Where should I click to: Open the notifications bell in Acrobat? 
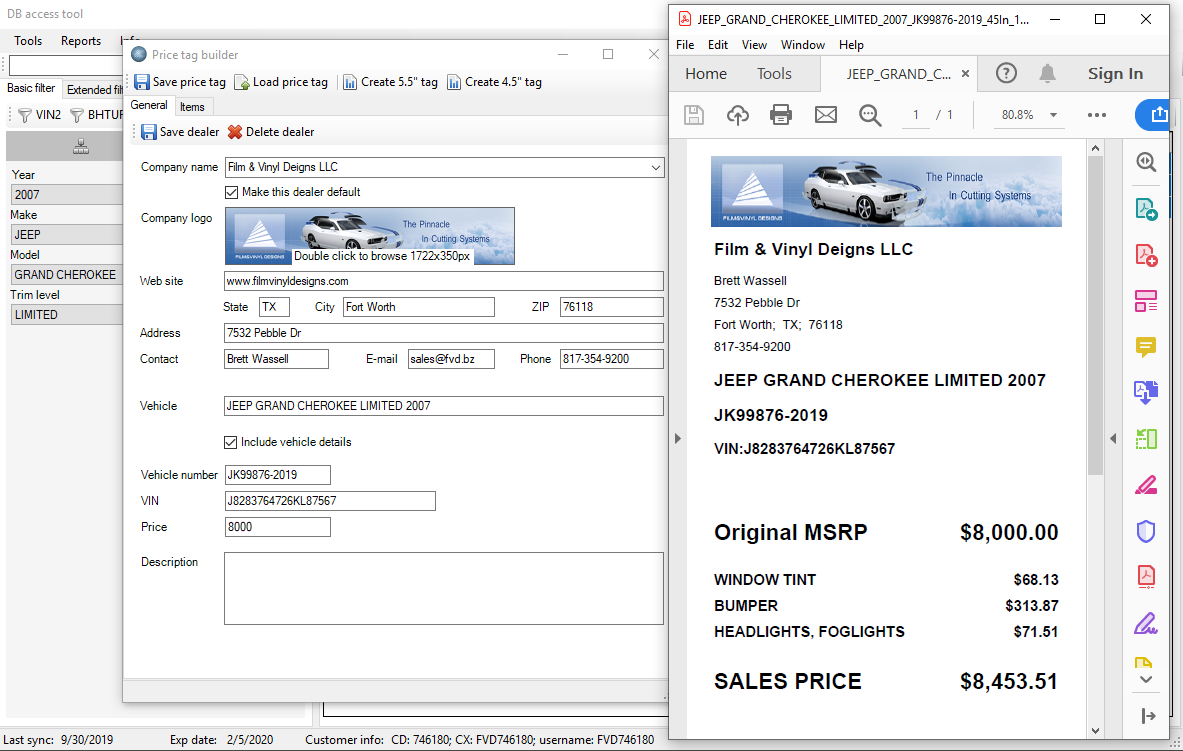tap(1047, 73)
